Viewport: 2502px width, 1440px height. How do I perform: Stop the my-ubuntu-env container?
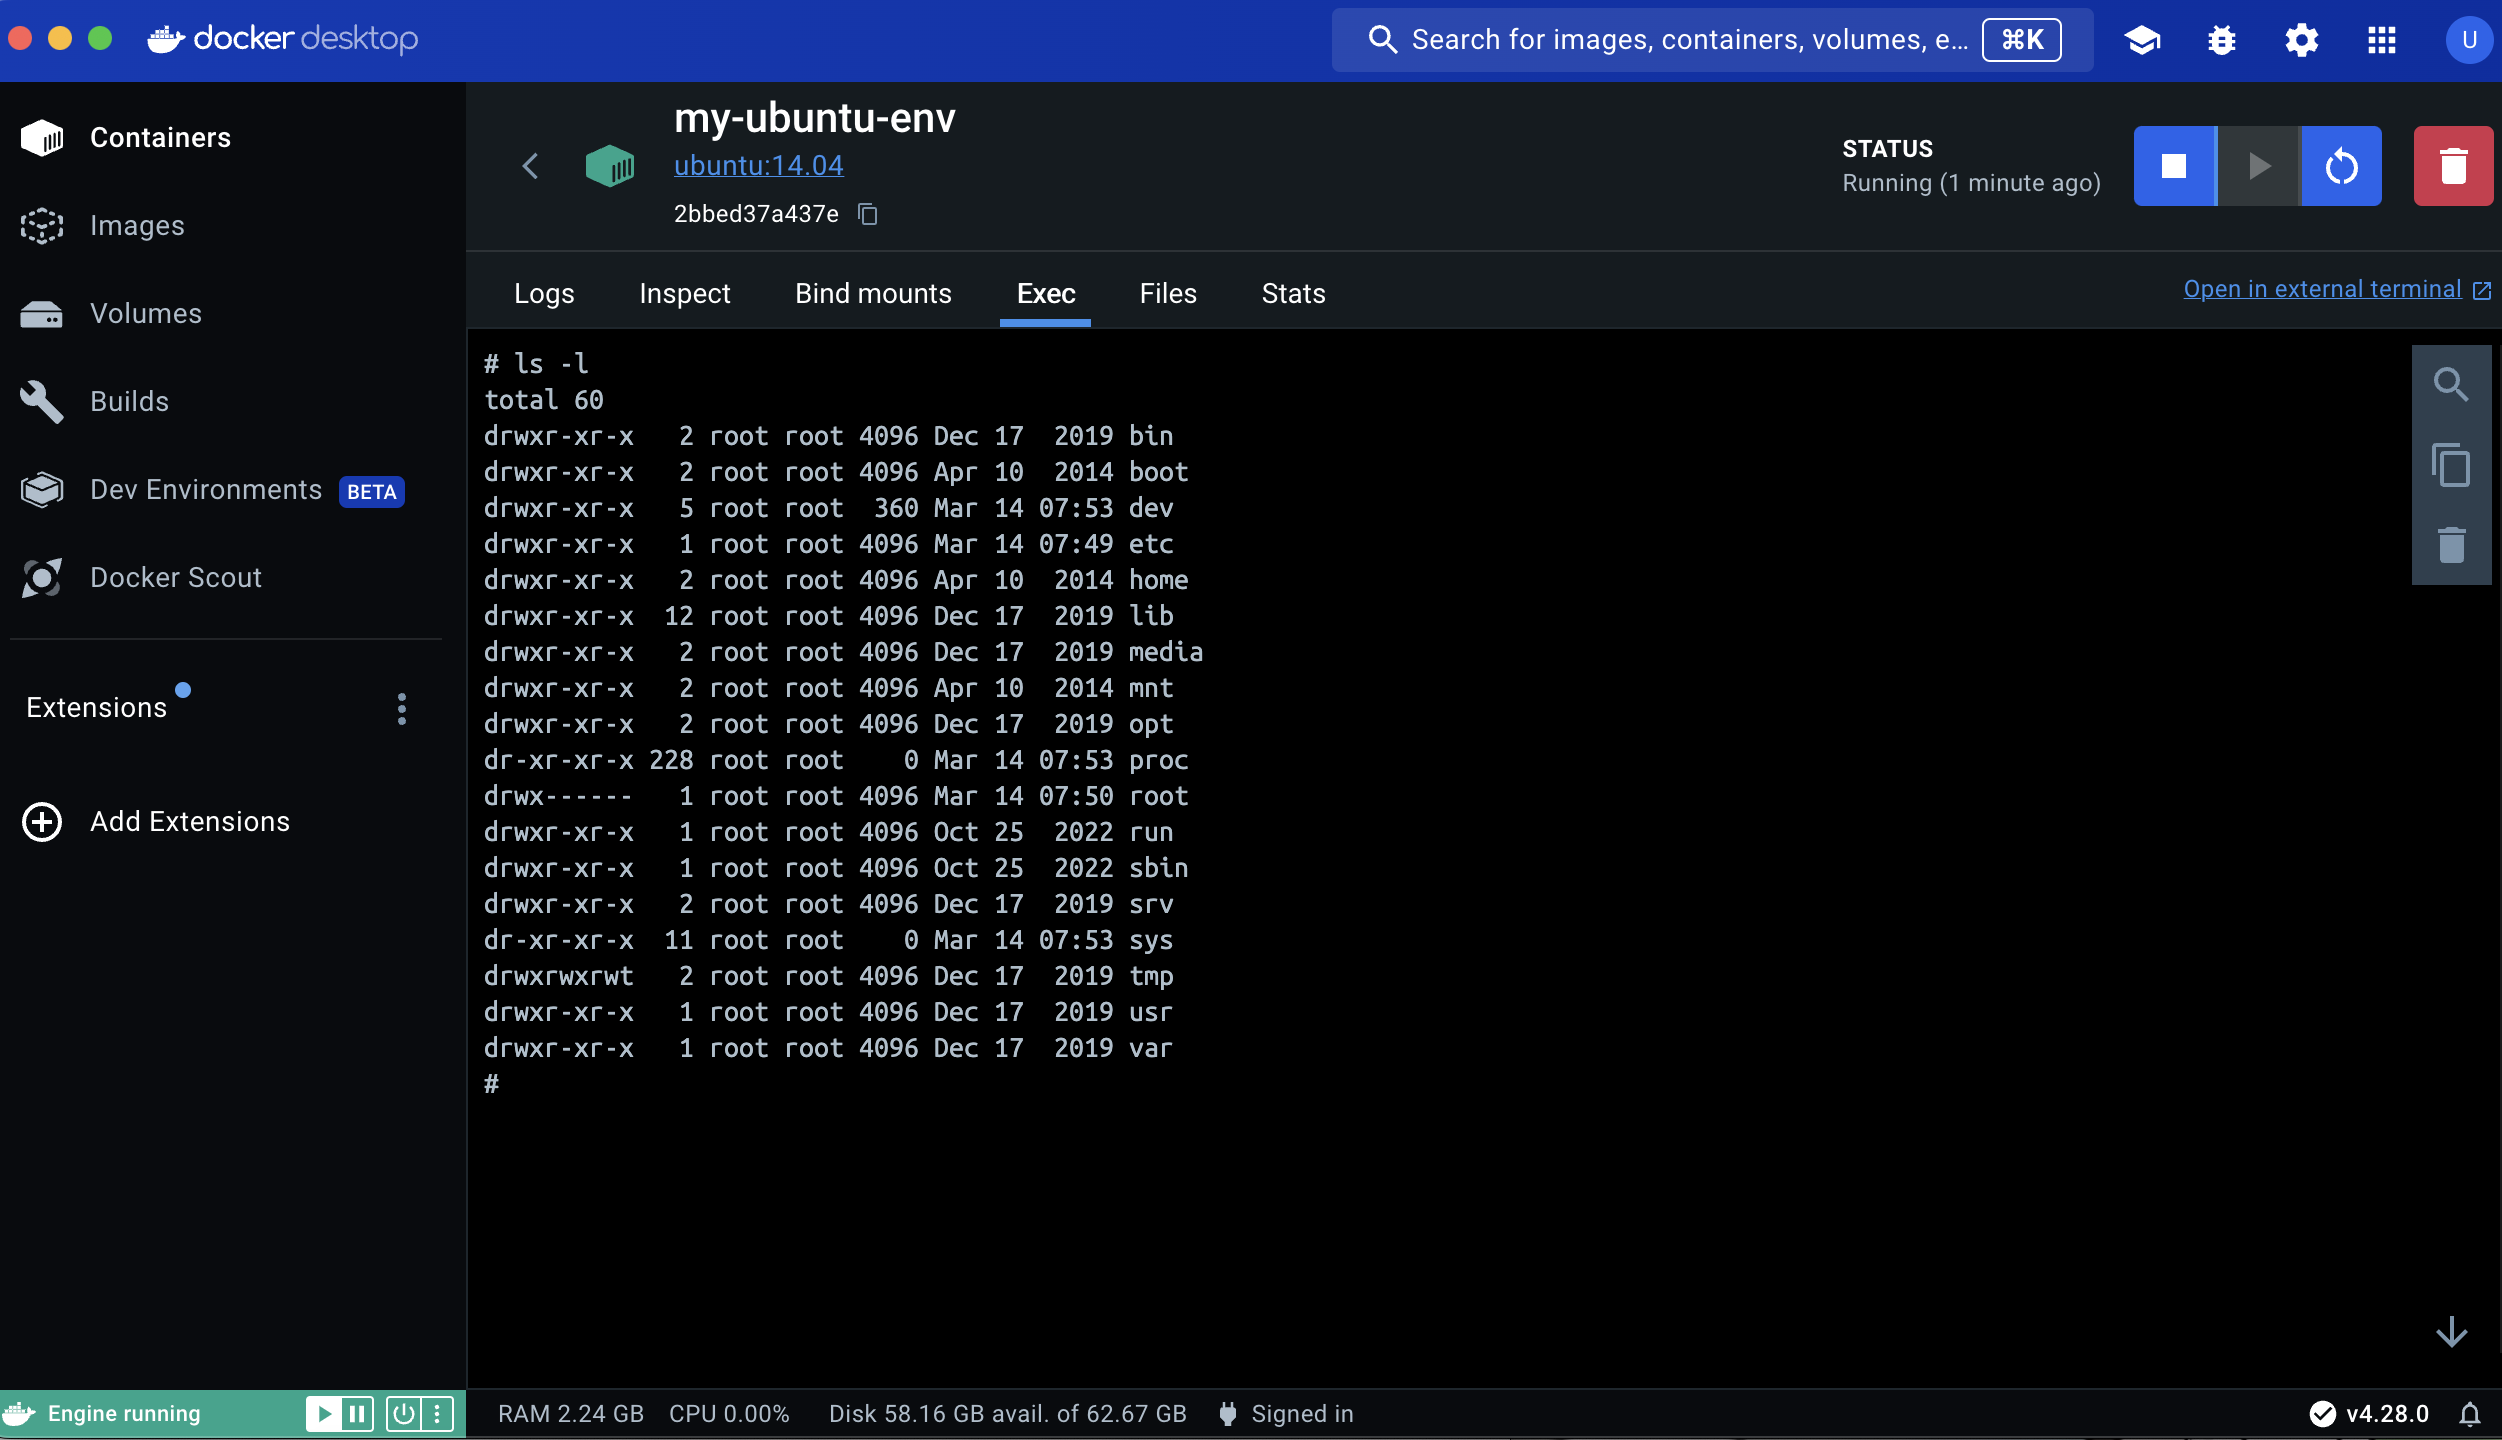click(2174, 166)
